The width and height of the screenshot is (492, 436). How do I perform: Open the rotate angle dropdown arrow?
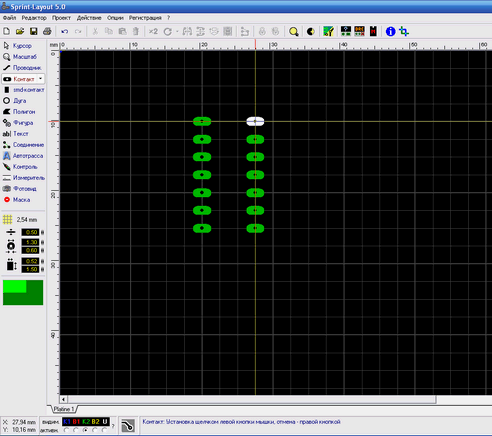[x=177, y=32]
